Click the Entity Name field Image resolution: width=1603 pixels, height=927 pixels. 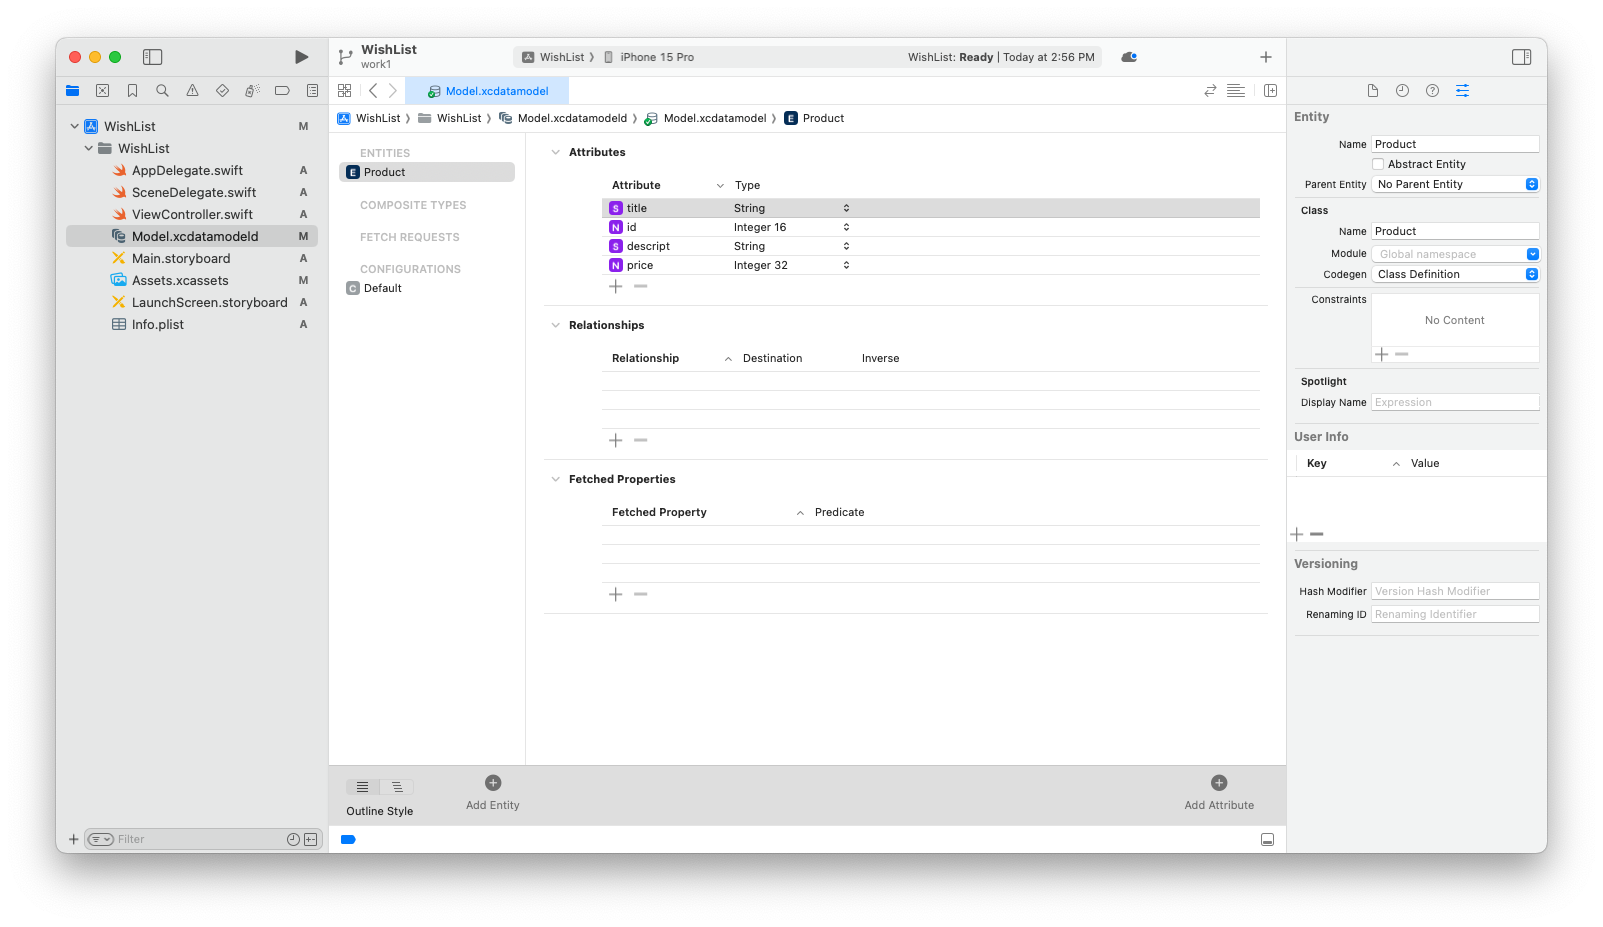point(1455,145)
